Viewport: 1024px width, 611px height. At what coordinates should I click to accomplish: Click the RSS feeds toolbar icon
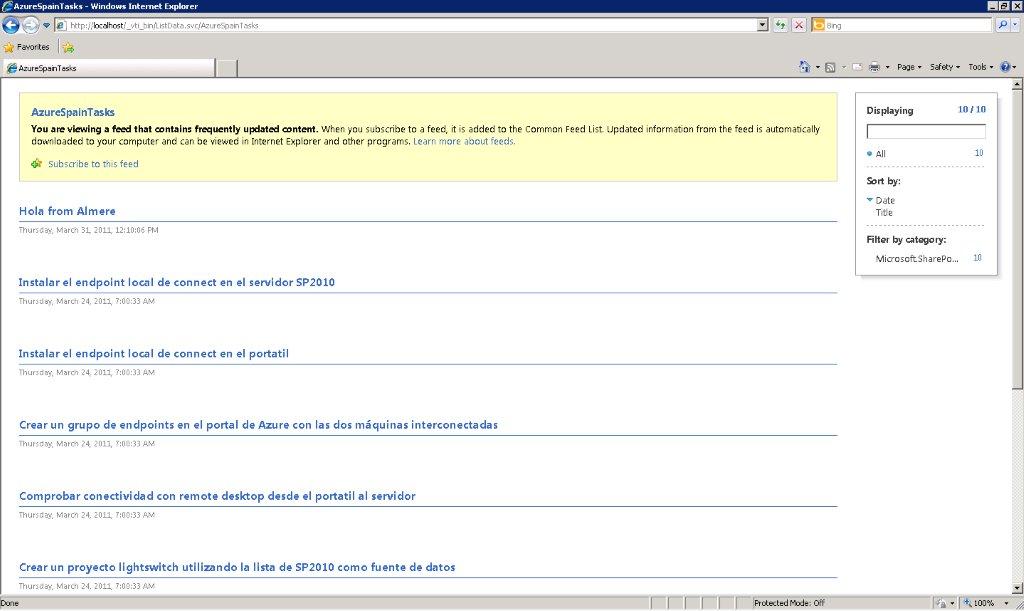830,67
